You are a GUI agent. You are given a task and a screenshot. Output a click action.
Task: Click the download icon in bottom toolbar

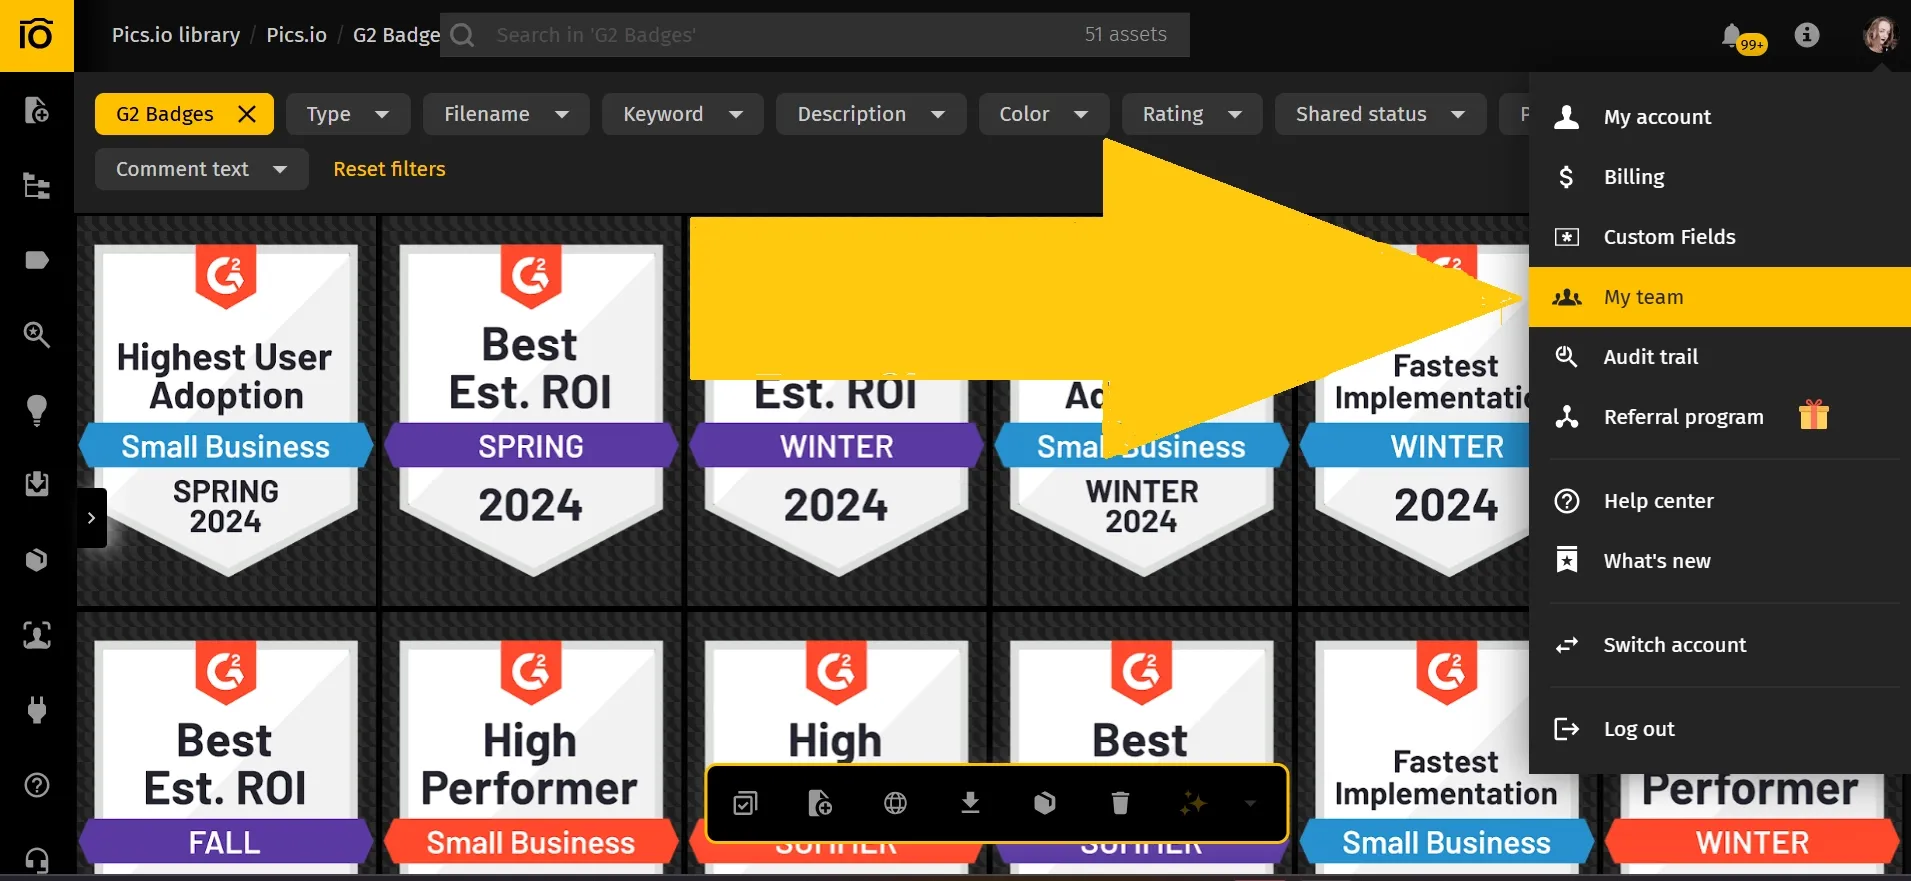click(x=970, y=803)
